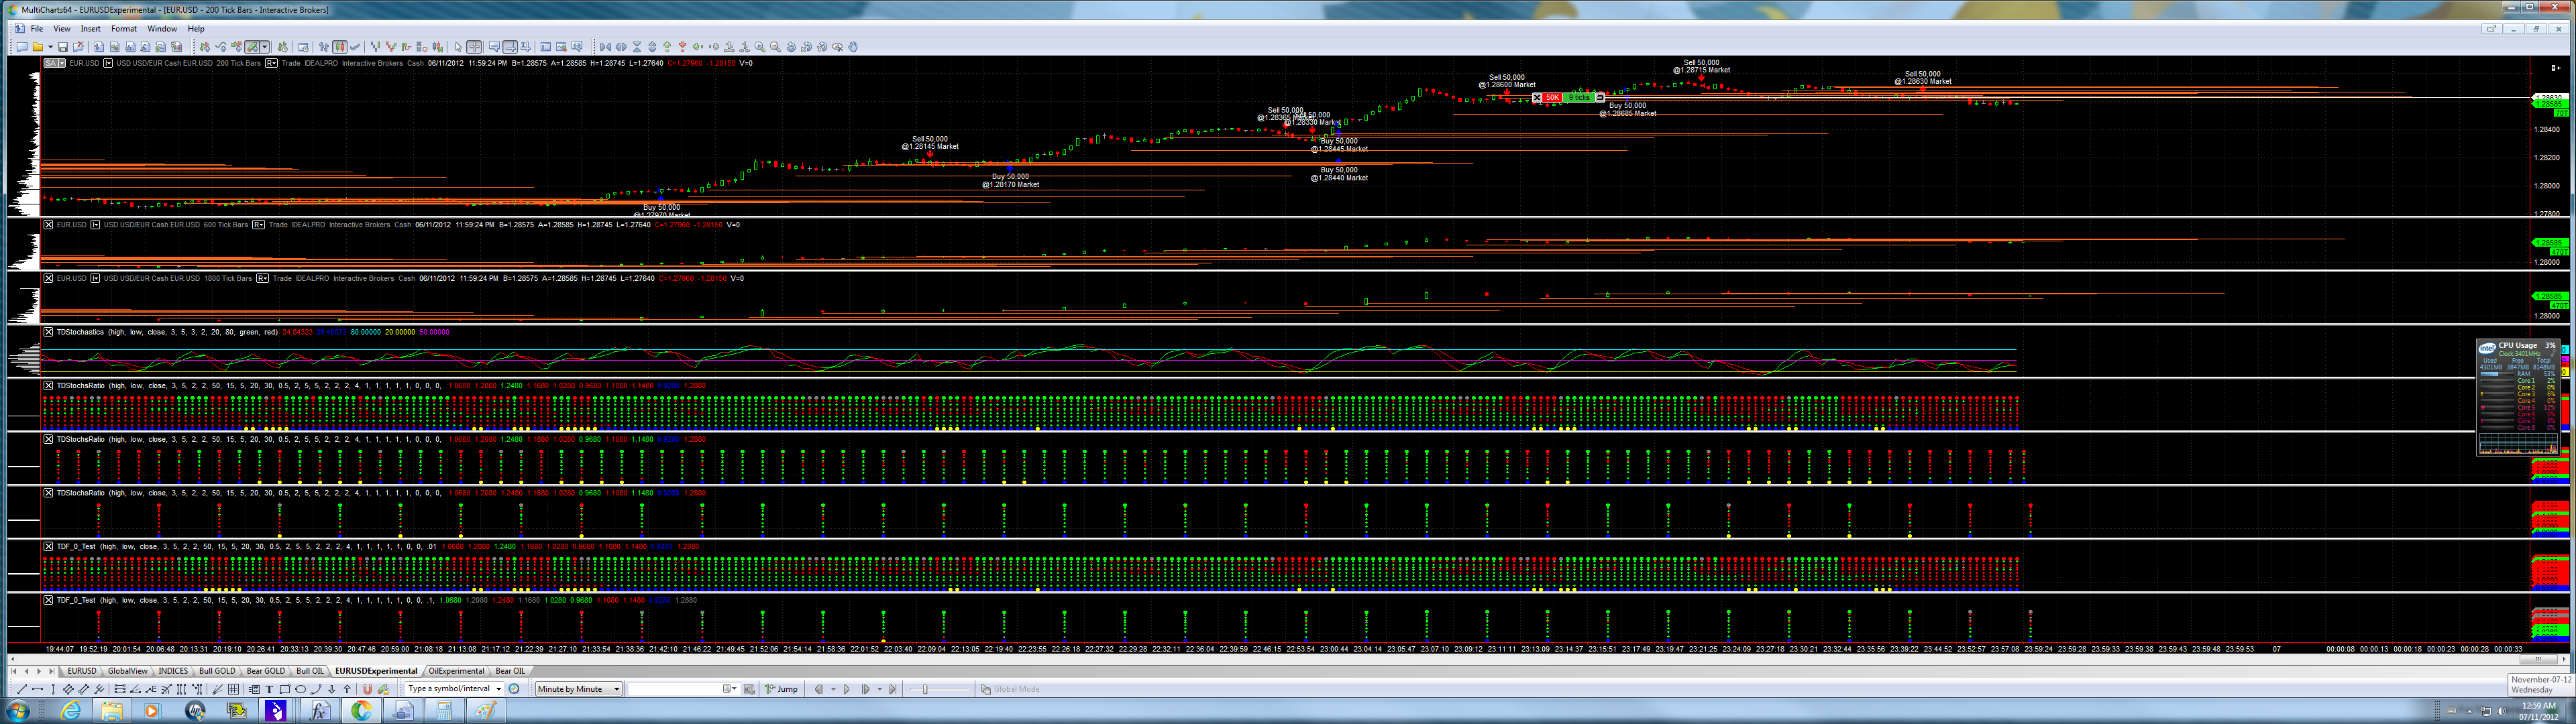The image size is (2576, 724).
Task: Select the arrow pointer tool in toolbar
Action: pos(458,47)
